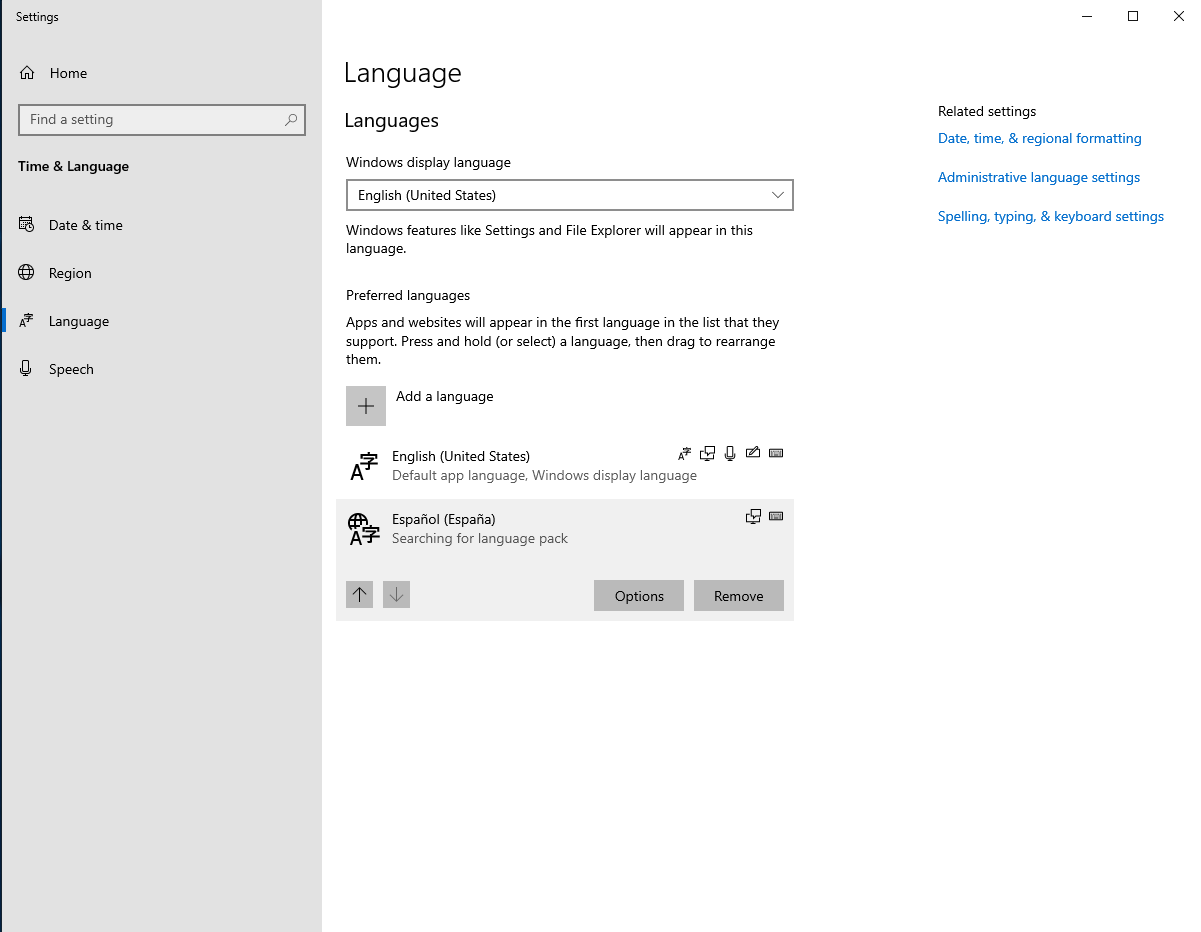Click Español keyboard layout icon

point(776,516)
